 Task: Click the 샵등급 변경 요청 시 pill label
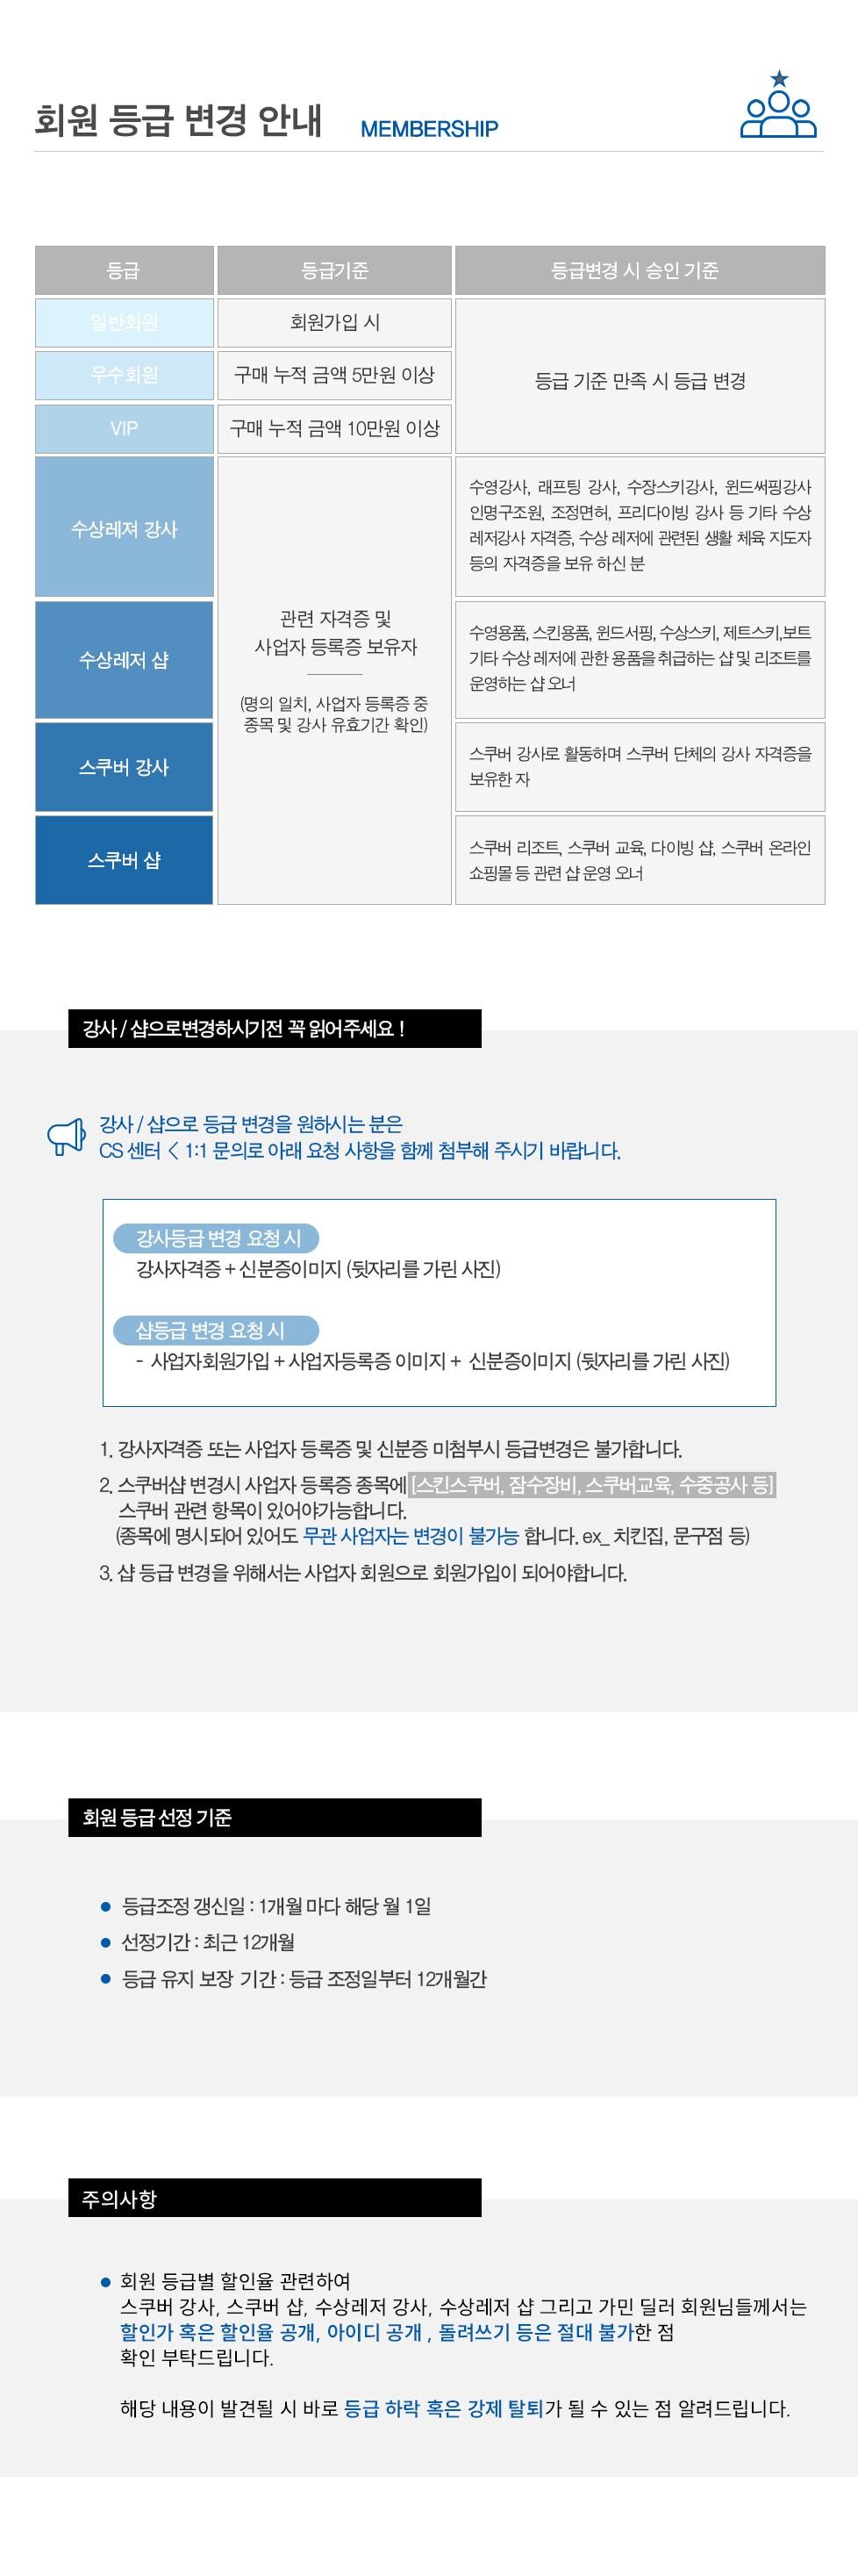[x=215, y=1330]
